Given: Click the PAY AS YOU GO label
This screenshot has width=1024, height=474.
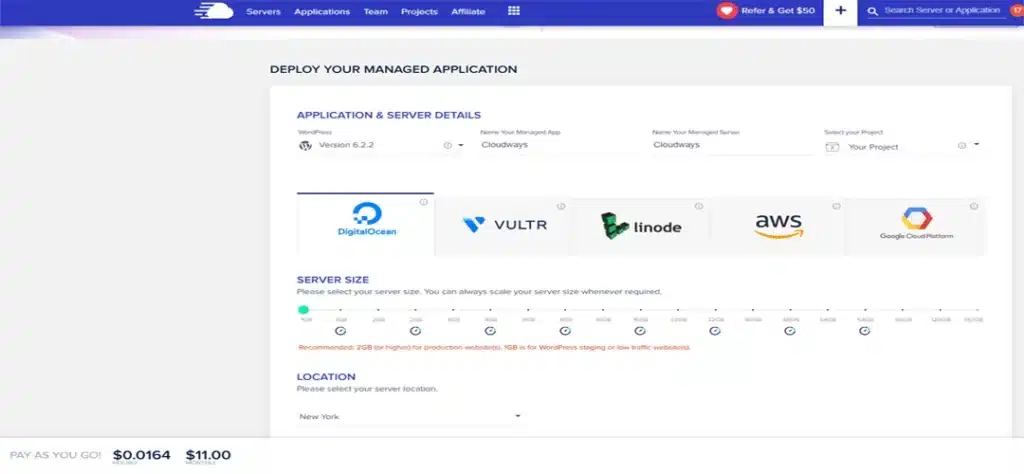Looking at the screenshot, I should tap(56, 455).
